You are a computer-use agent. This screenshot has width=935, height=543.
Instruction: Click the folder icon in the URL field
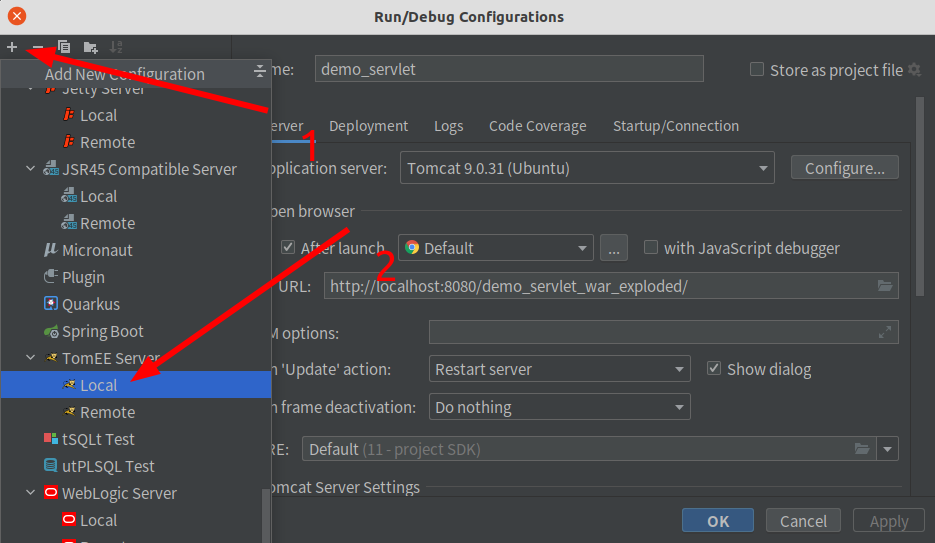[885, 286]
